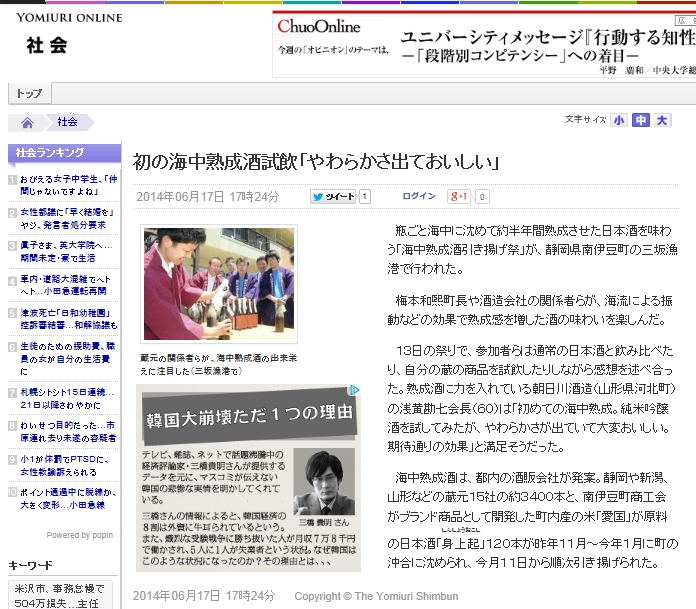Go to the 社会 breadcrumb section
The image size is (696, 609).
67,122
